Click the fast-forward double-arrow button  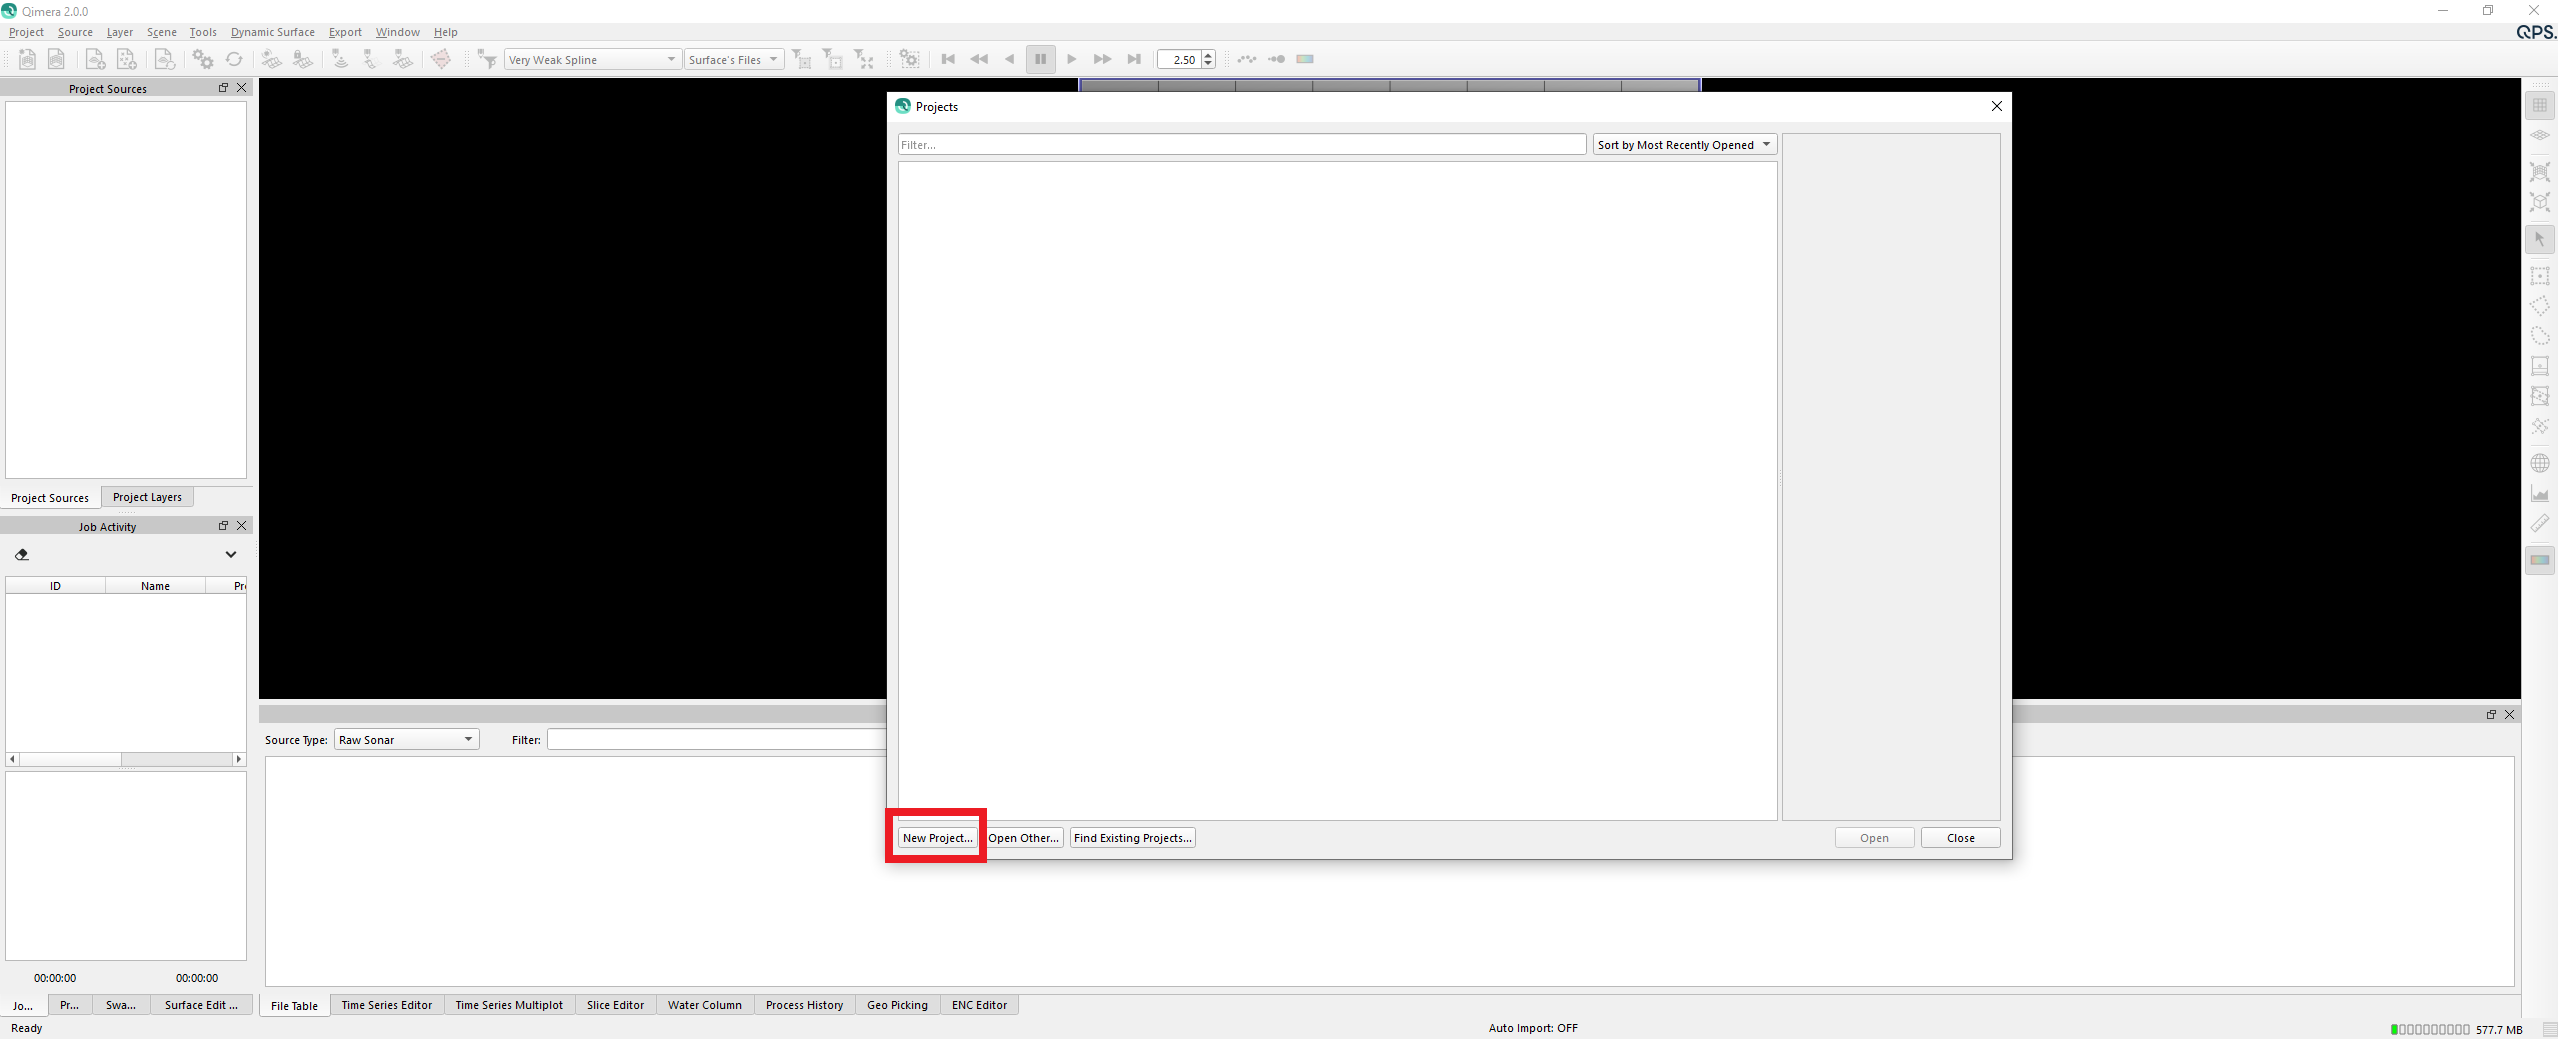coord(1103,59)
